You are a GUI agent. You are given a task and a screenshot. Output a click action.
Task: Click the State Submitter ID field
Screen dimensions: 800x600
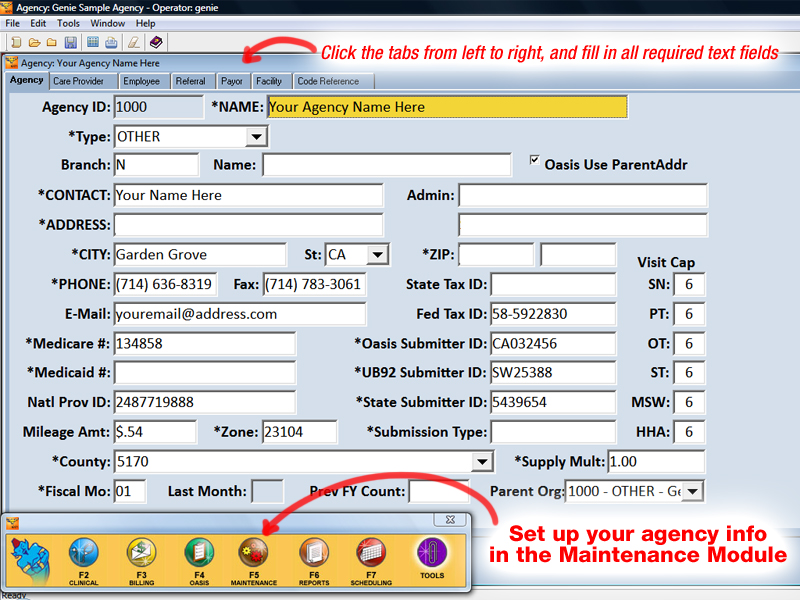(x=553, y=402)
